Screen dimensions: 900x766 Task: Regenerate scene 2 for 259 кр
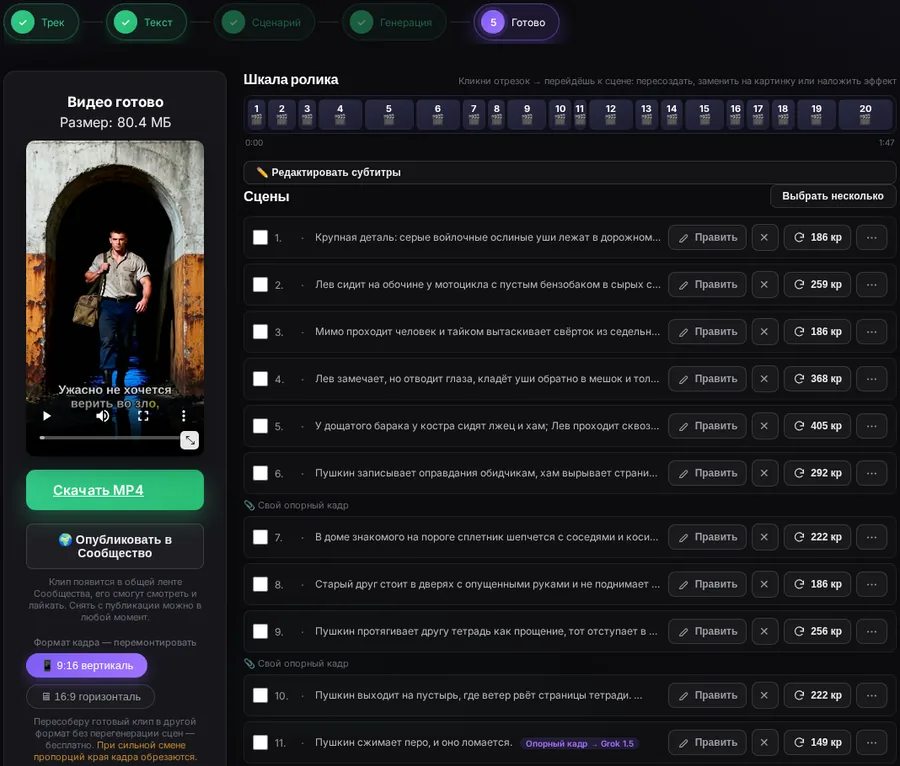(x=817, y=285)
